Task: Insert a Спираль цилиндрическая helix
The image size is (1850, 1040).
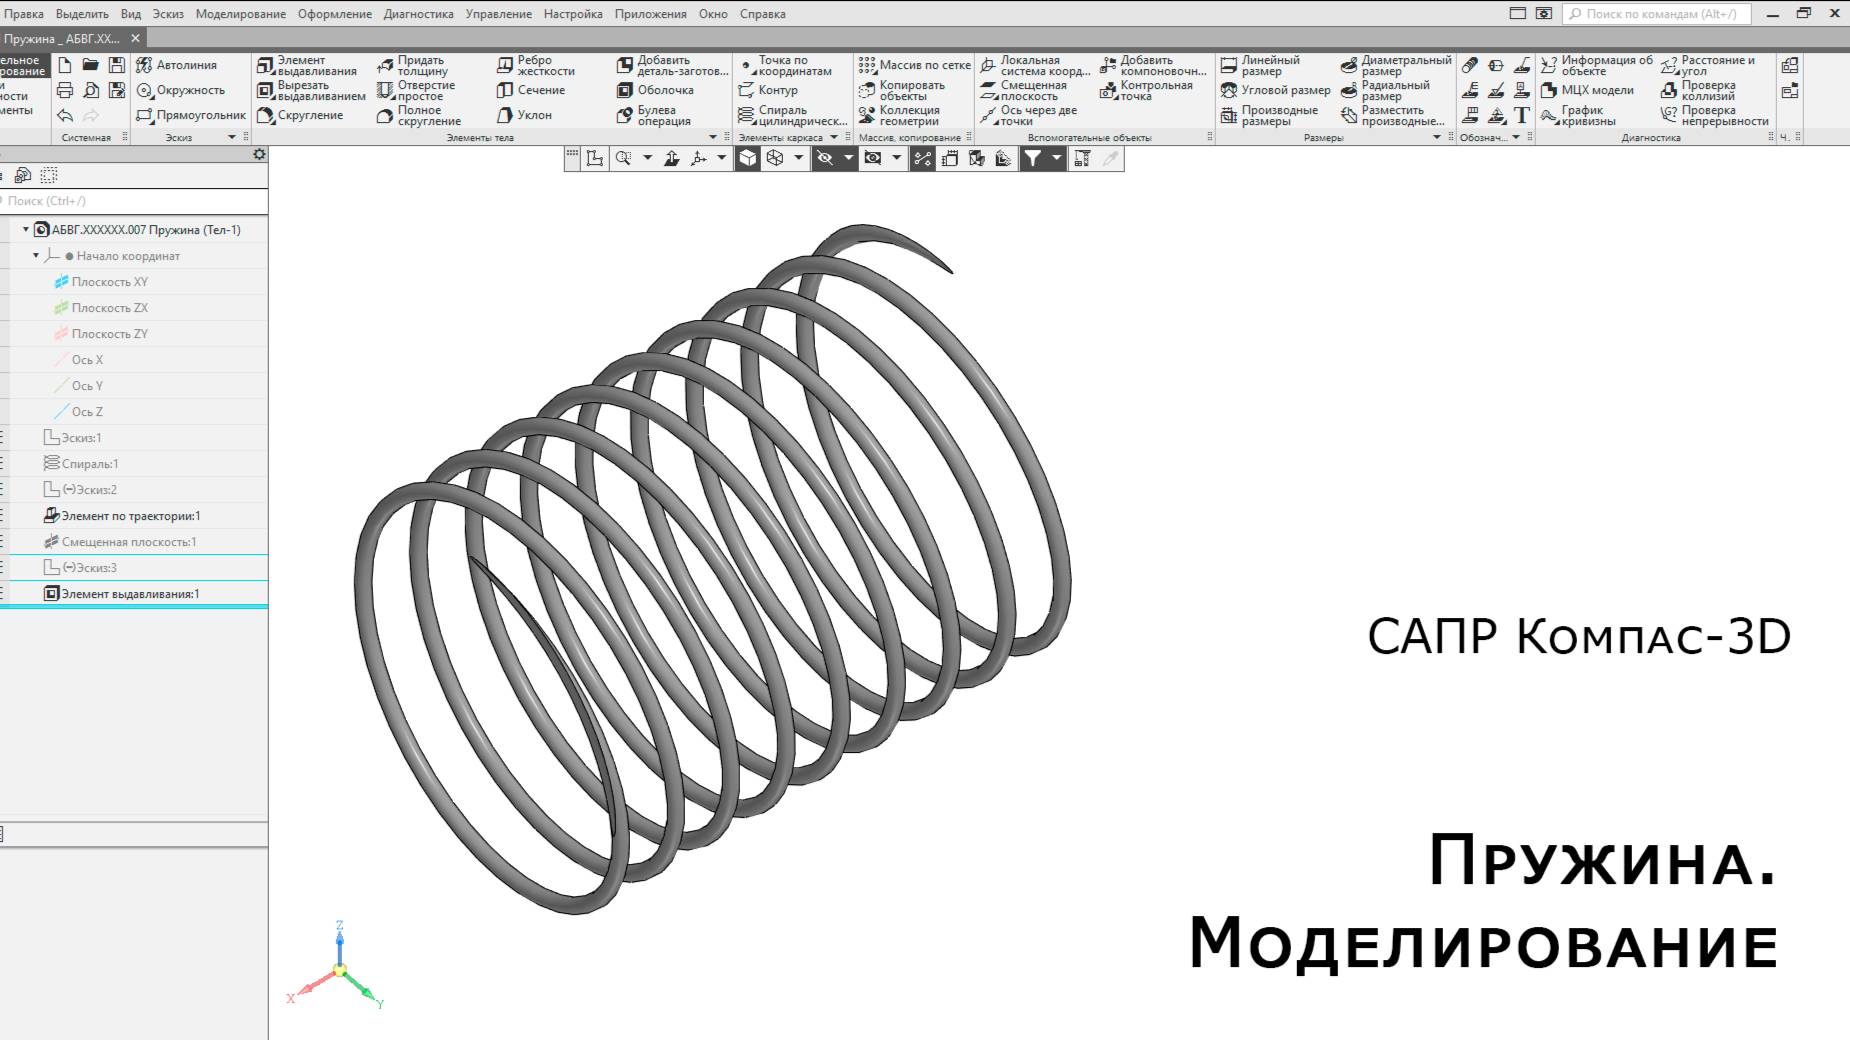Action: point(793,115)
